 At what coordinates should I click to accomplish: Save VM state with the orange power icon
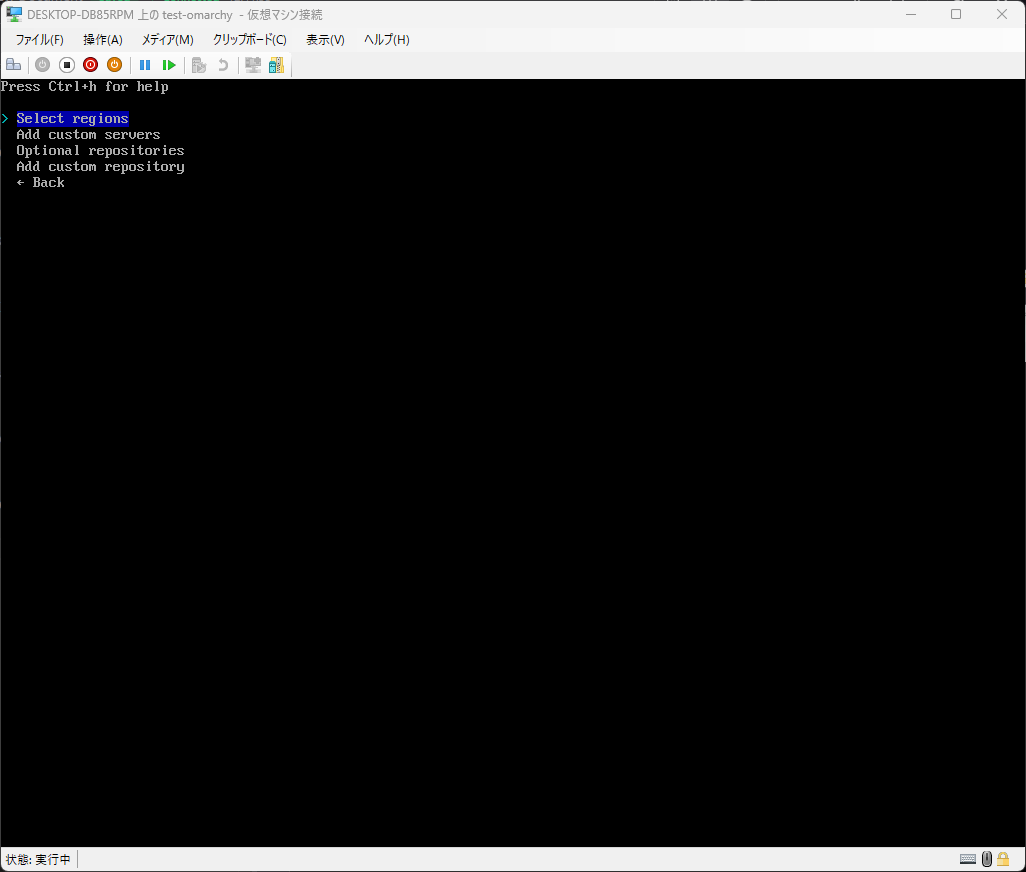pos(115,65)
